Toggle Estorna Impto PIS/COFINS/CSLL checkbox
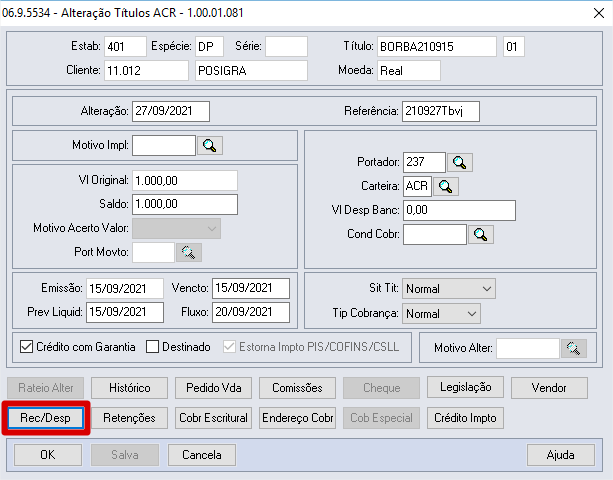This screenshot has height=480, width=613. [x=229, y=347]
